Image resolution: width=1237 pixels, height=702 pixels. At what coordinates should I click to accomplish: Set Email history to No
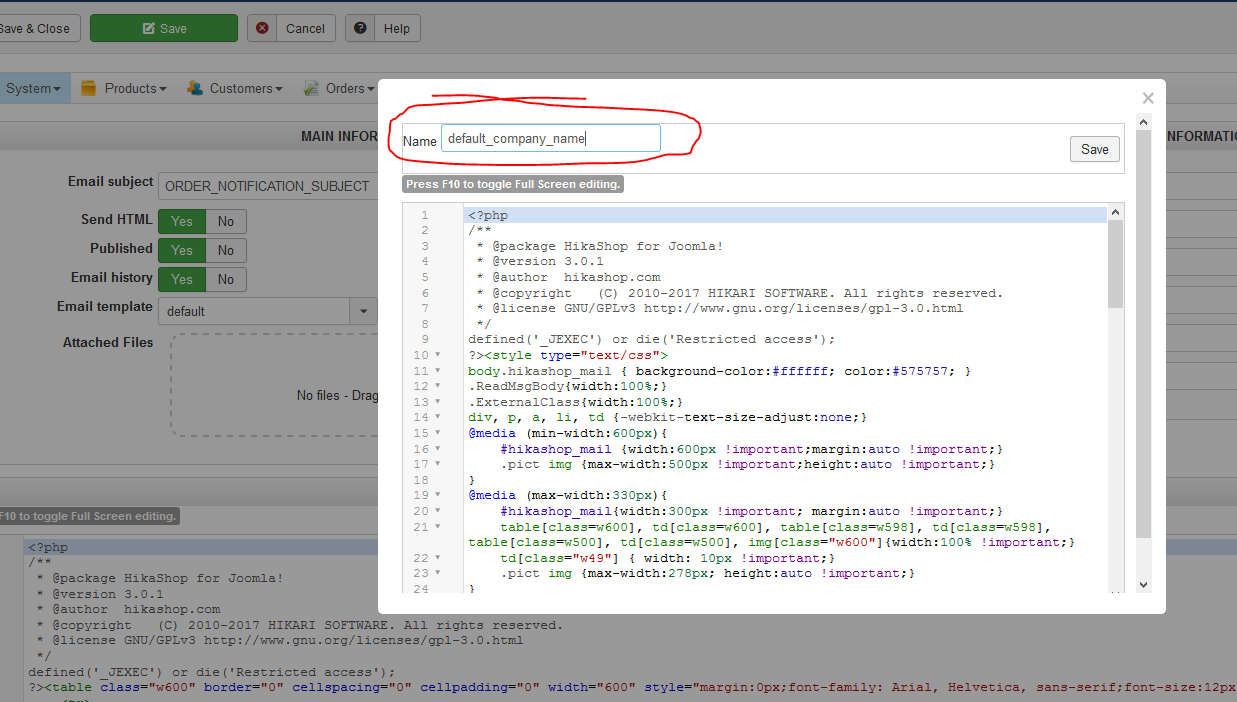(226, 279)
